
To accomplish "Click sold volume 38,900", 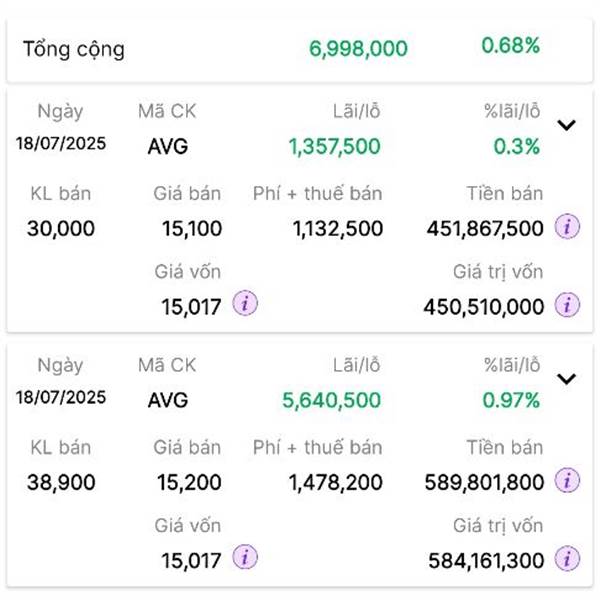I will [x=62, y=483].
